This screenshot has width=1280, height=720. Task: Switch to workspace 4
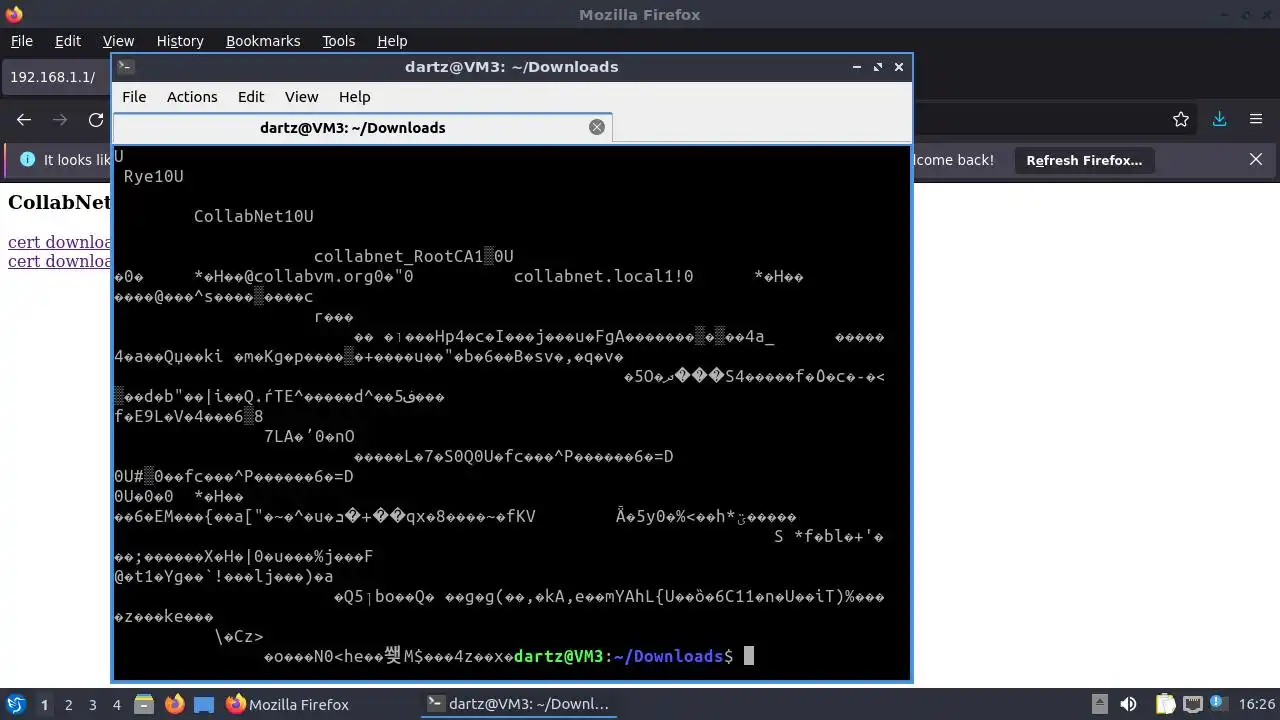(x=117, y=705)
